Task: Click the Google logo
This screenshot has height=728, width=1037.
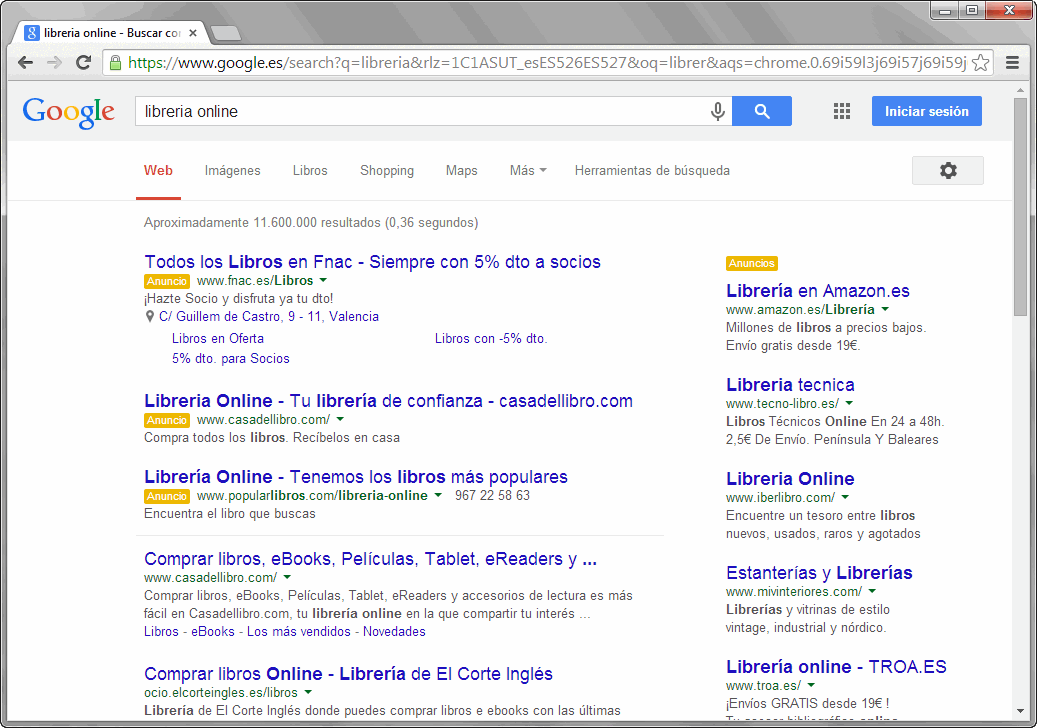Action: pos(69,111)
